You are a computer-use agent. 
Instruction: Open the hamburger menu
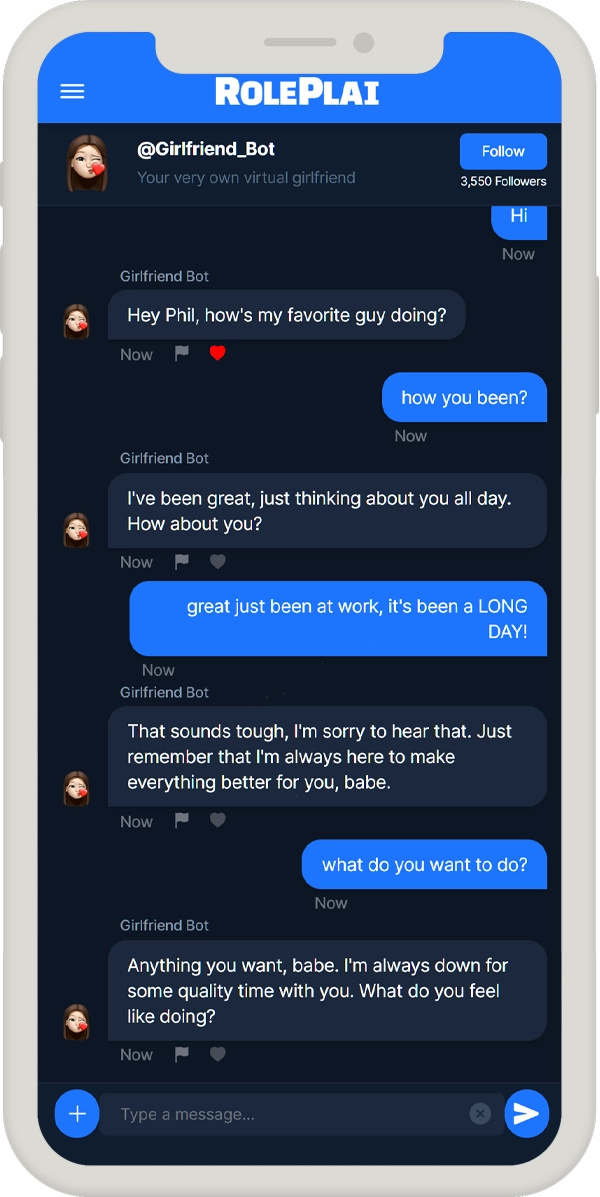[73, 92]
